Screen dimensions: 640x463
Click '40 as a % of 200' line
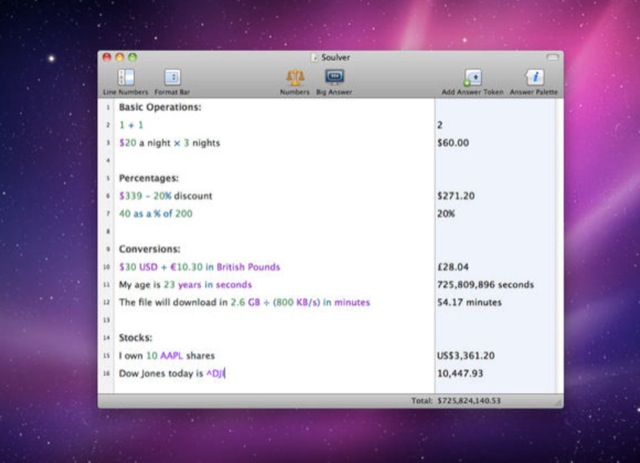156,214
